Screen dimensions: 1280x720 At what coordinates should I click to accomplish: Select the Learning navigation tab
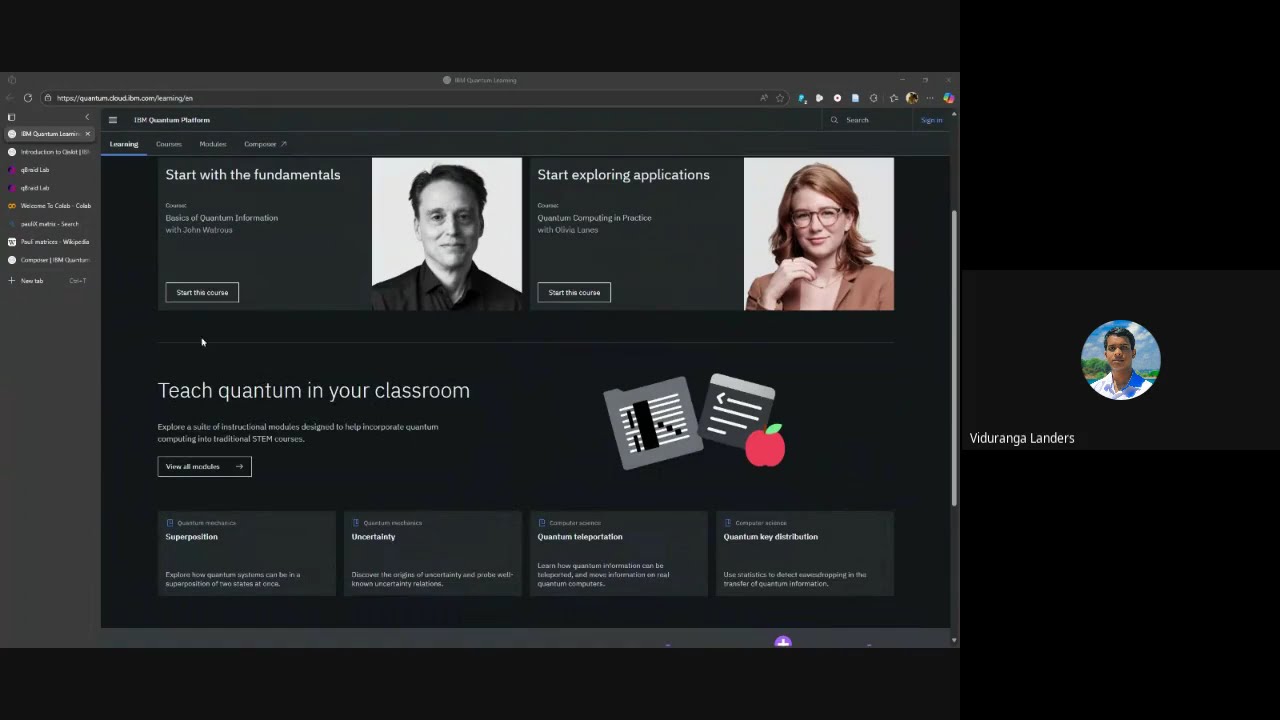[x=124, y=144]
